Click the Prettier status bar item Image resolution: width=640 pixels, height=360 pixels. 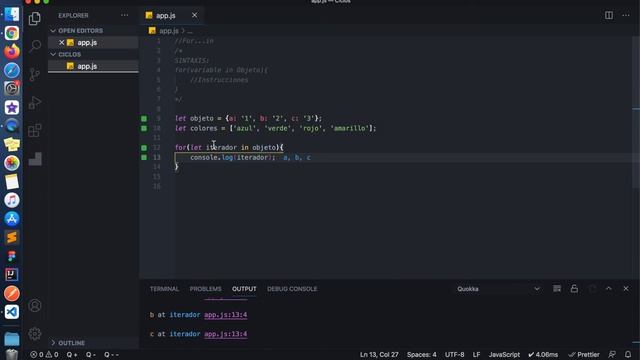[584, 354]
